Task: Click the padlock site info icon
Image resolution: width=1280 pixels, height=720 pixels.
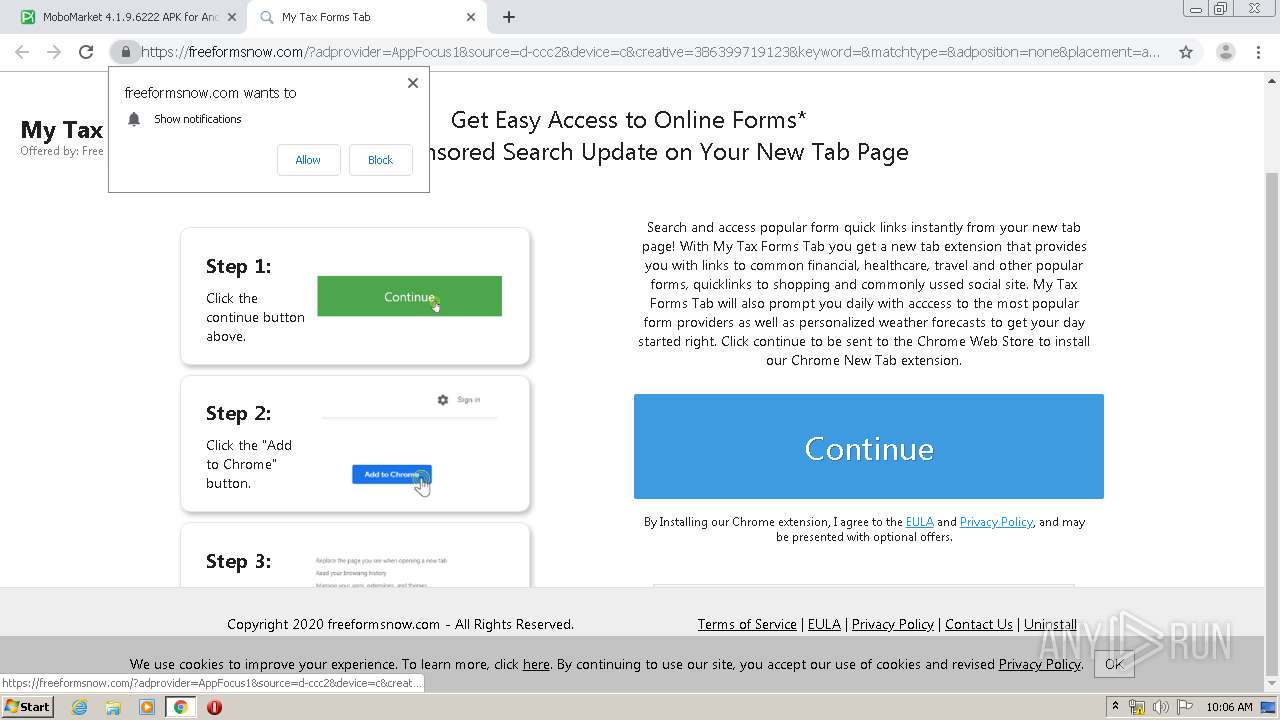Action: [125, 52]
